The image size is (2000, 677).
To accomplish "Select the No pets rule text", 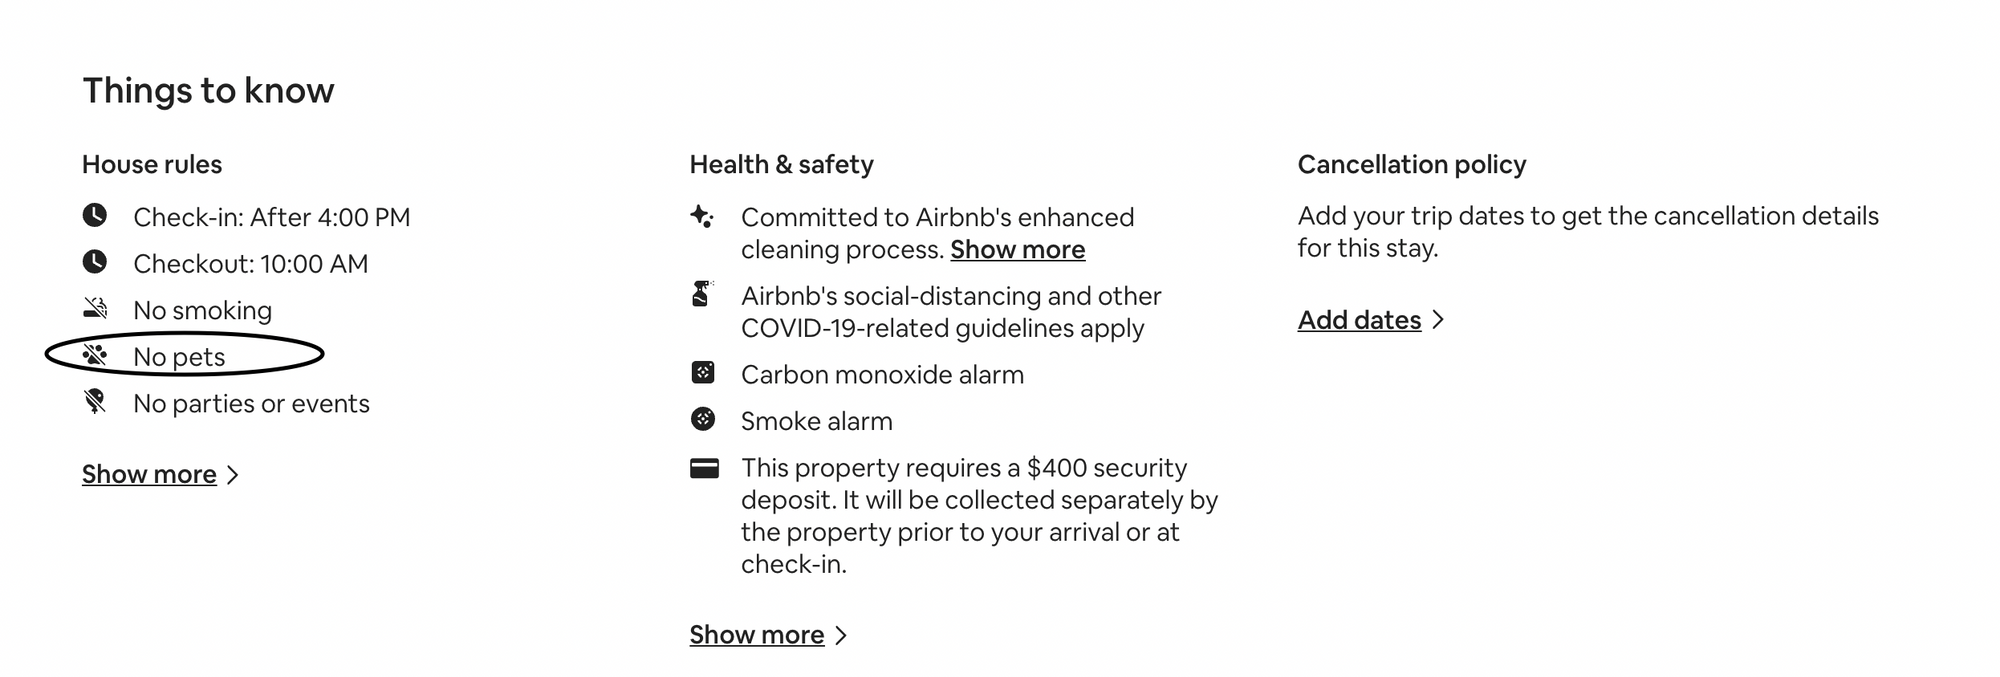I will click(x=179, y=357).
